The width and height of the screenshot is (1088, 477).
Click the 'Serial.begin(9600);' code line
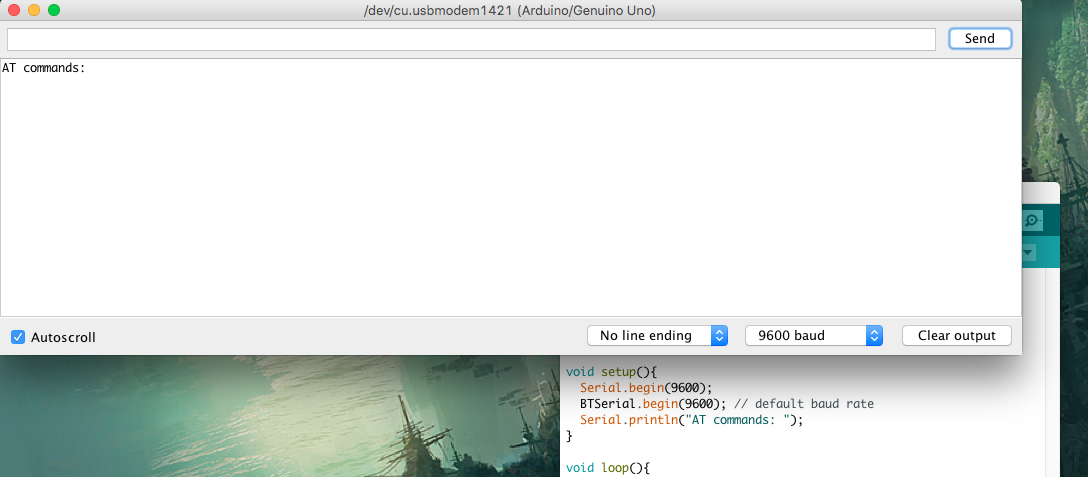click(647, 387)
